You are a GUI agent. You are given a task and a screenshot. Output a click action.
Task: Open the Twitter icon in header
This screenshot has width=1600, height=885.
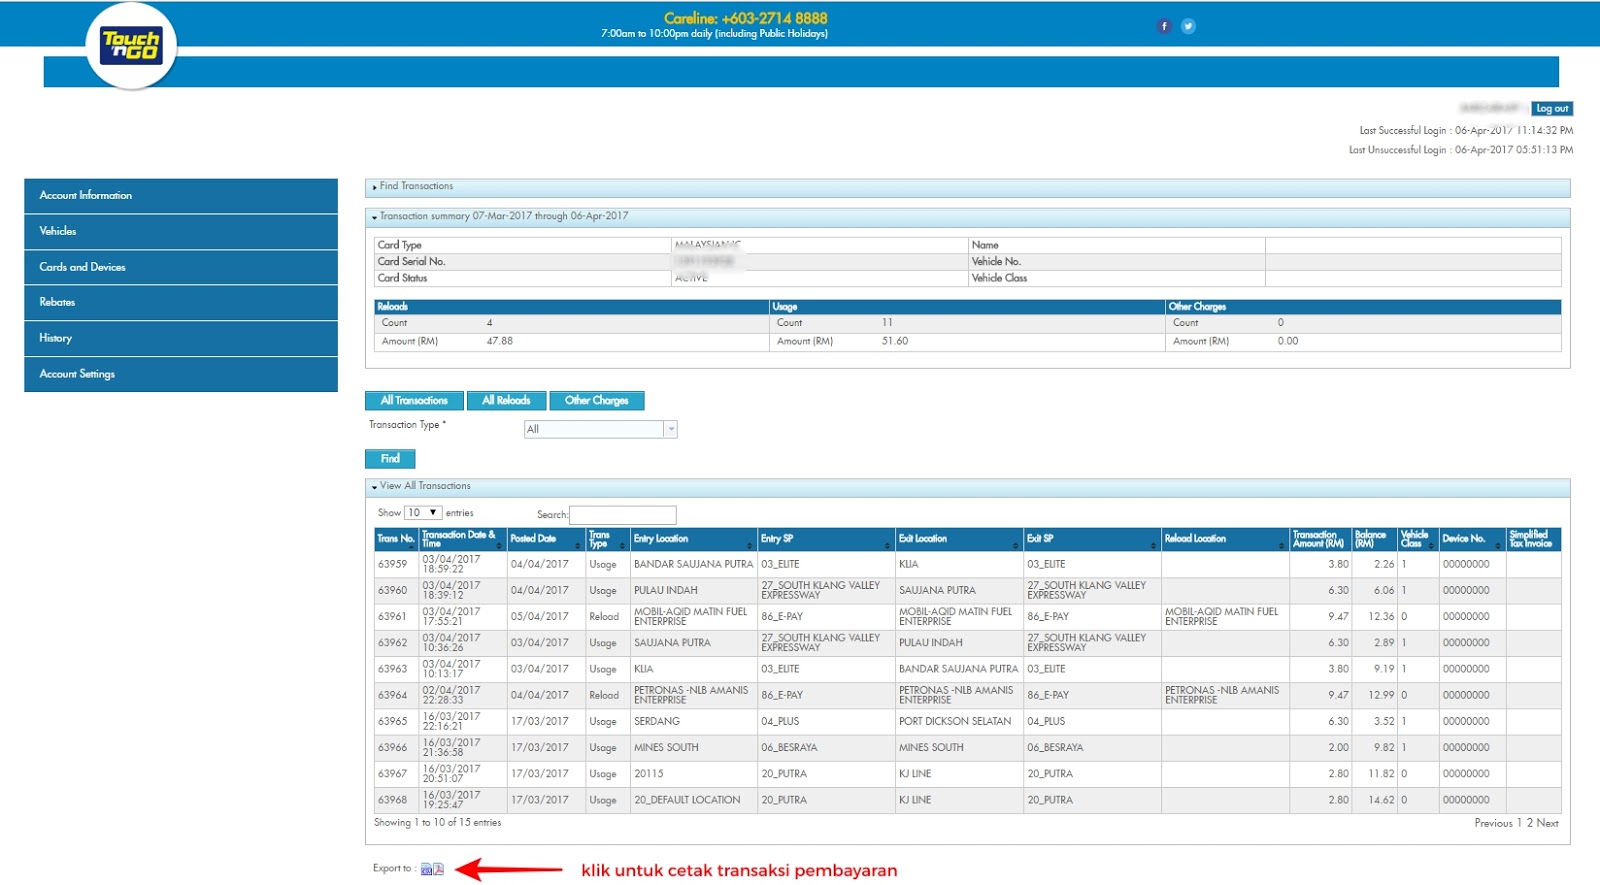point(1188,26)
